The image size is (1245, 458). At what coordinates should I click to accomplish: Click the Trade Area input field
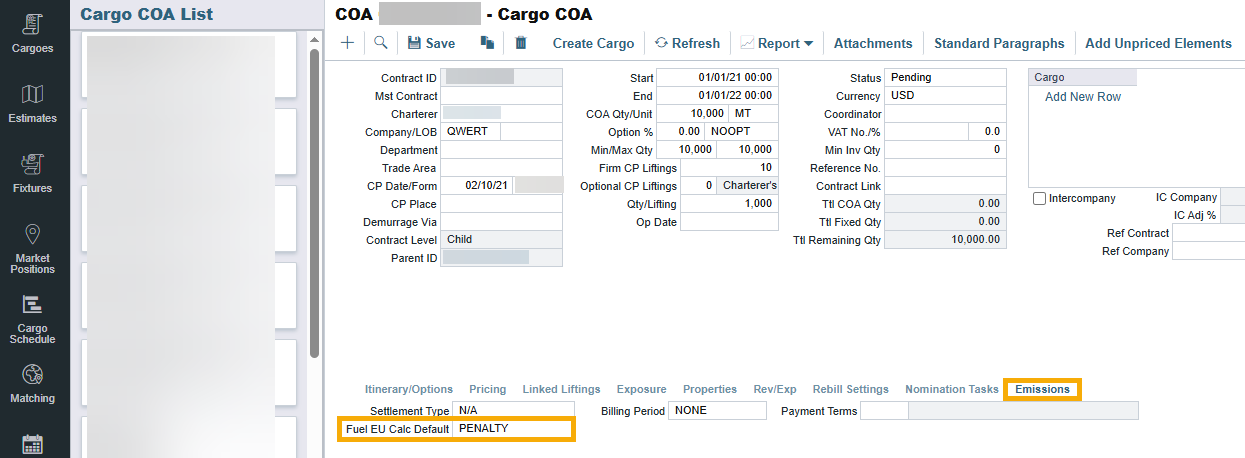pos(501,168)
